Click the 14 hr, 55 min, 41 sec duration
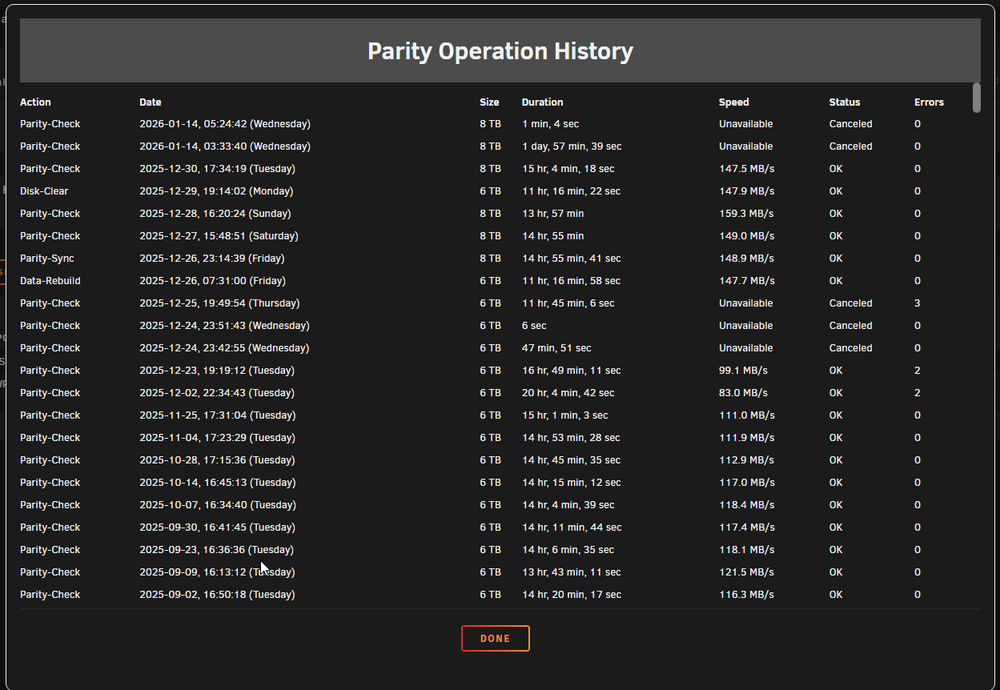Viewport: 1000px width, 690px height. coord(571,258)
